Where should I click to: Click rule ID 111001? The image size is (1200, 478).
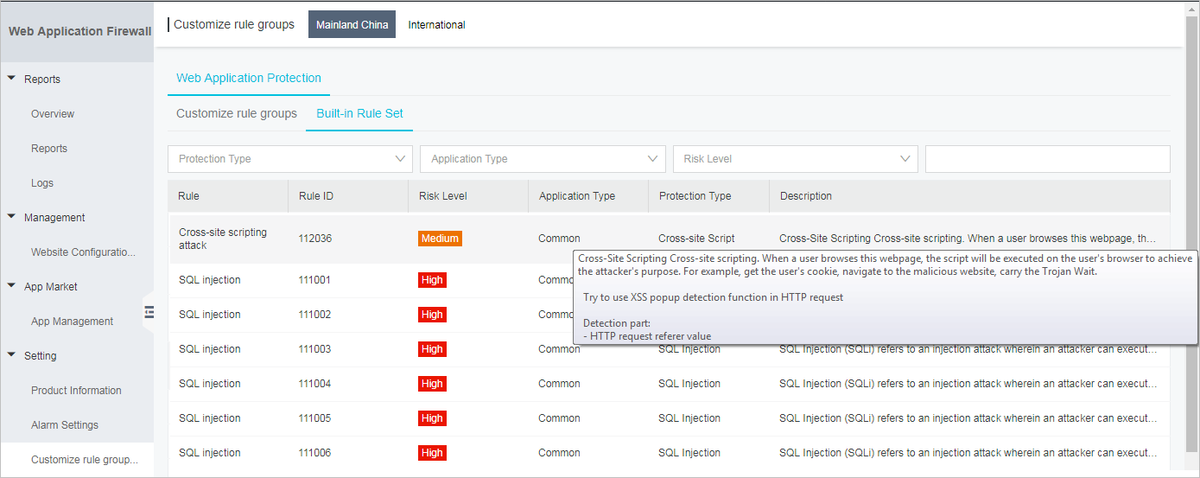[315, 280]
